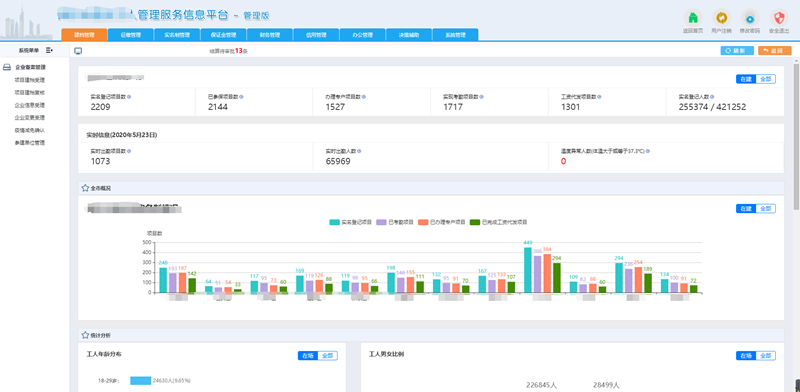Select 在建 toggle in the bar chart panel
This screenshot has height=392, width=800.
[x=745, y=209]
